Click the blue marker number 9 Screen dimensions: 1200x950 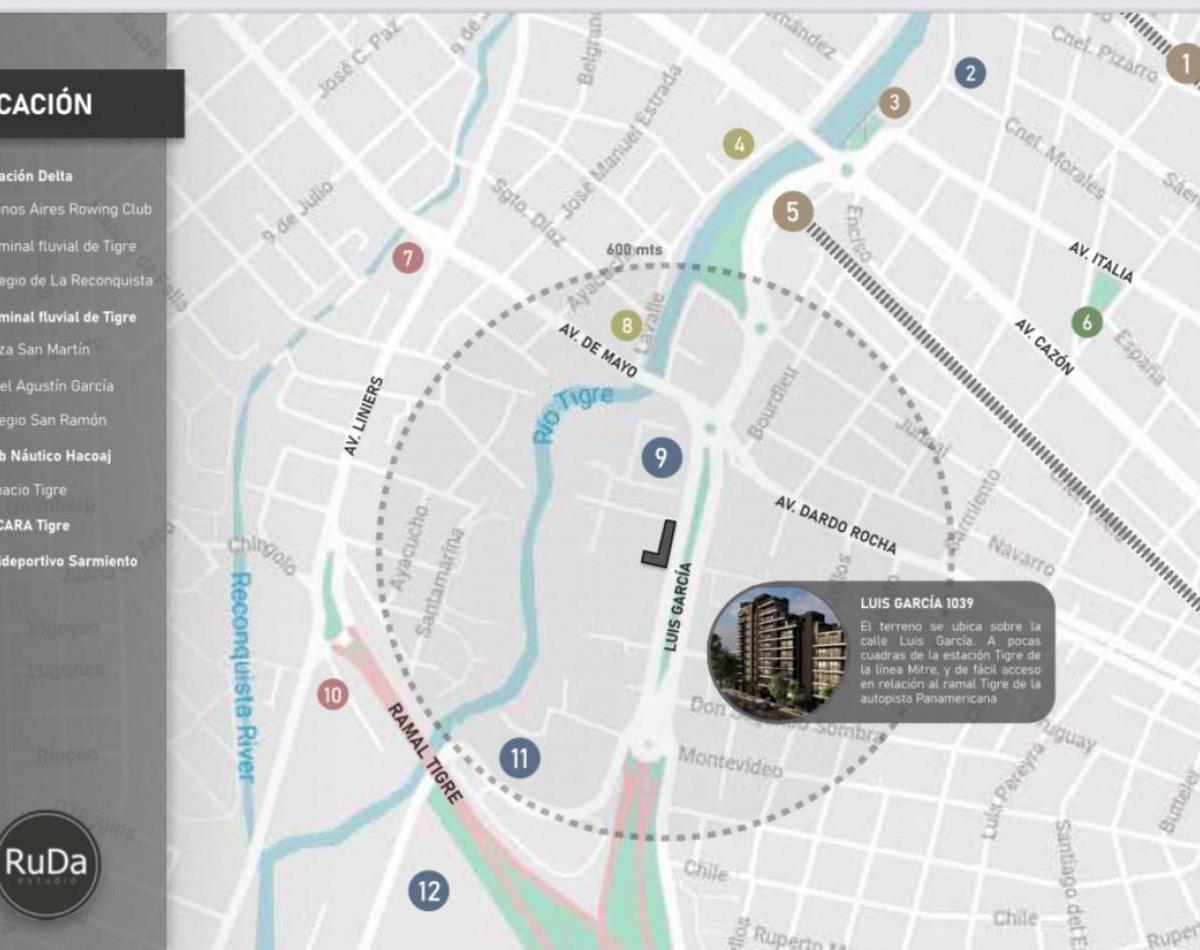click(x=661, y=458)
